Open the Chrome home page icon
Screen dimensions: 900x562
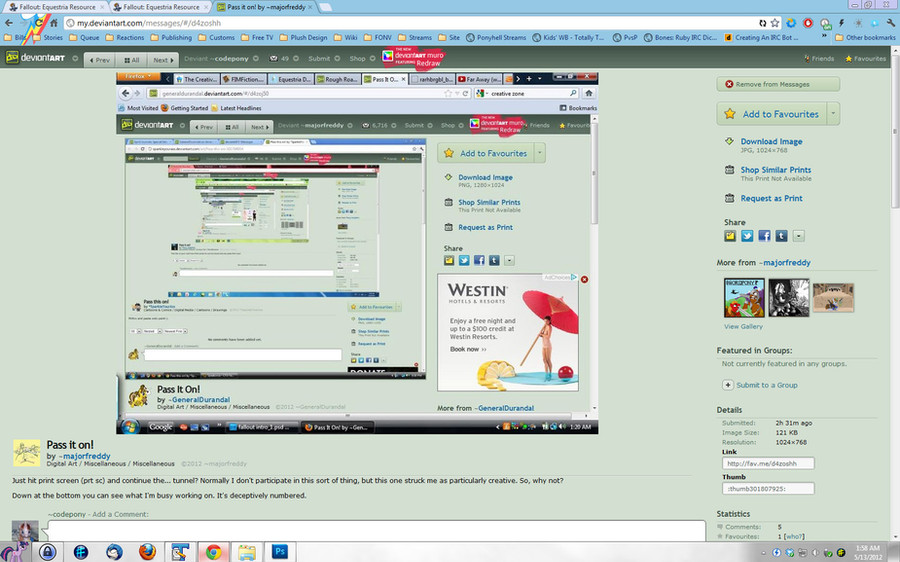53,23
